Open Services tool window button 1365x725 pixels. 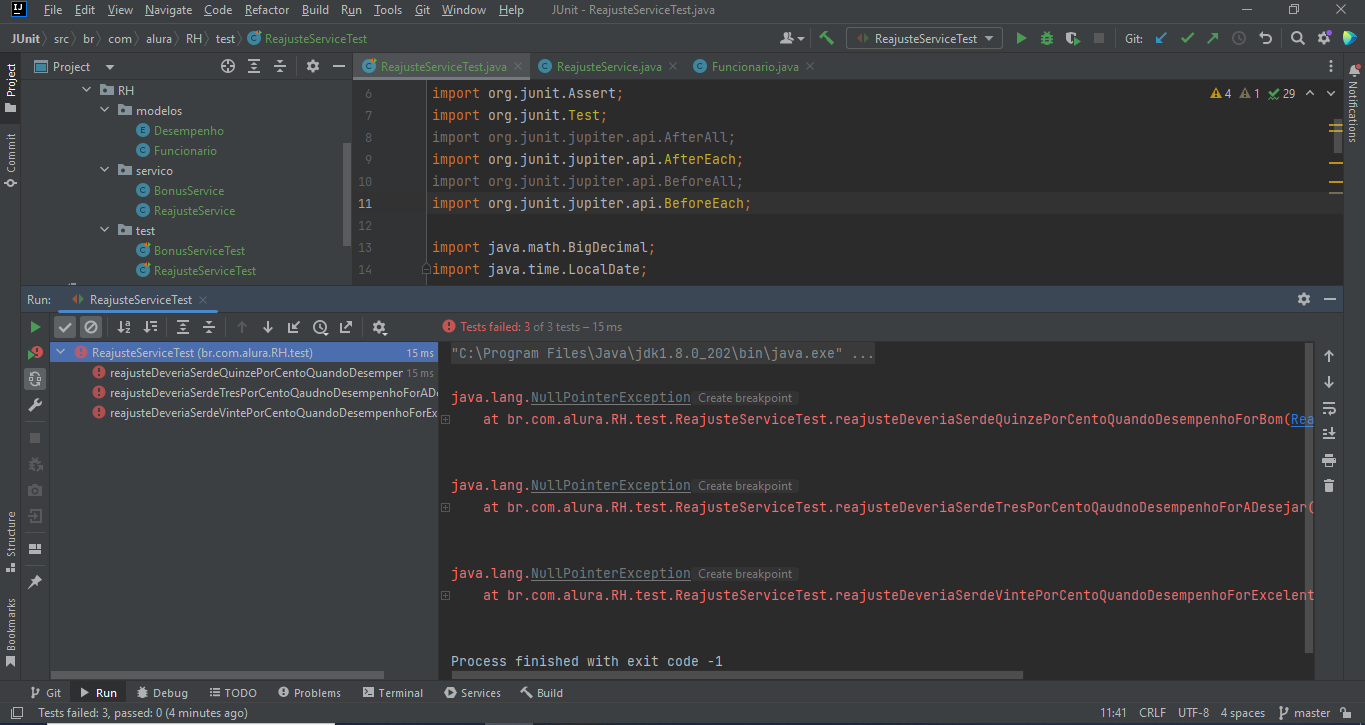pos(473,693)
